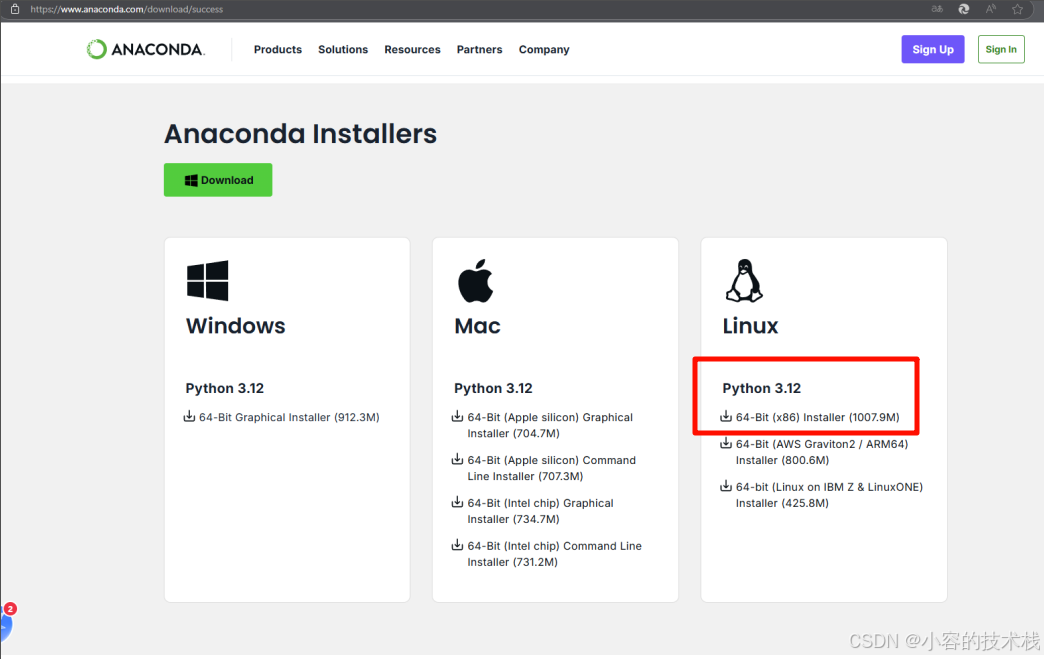Open the Products menu

point(278,49)
